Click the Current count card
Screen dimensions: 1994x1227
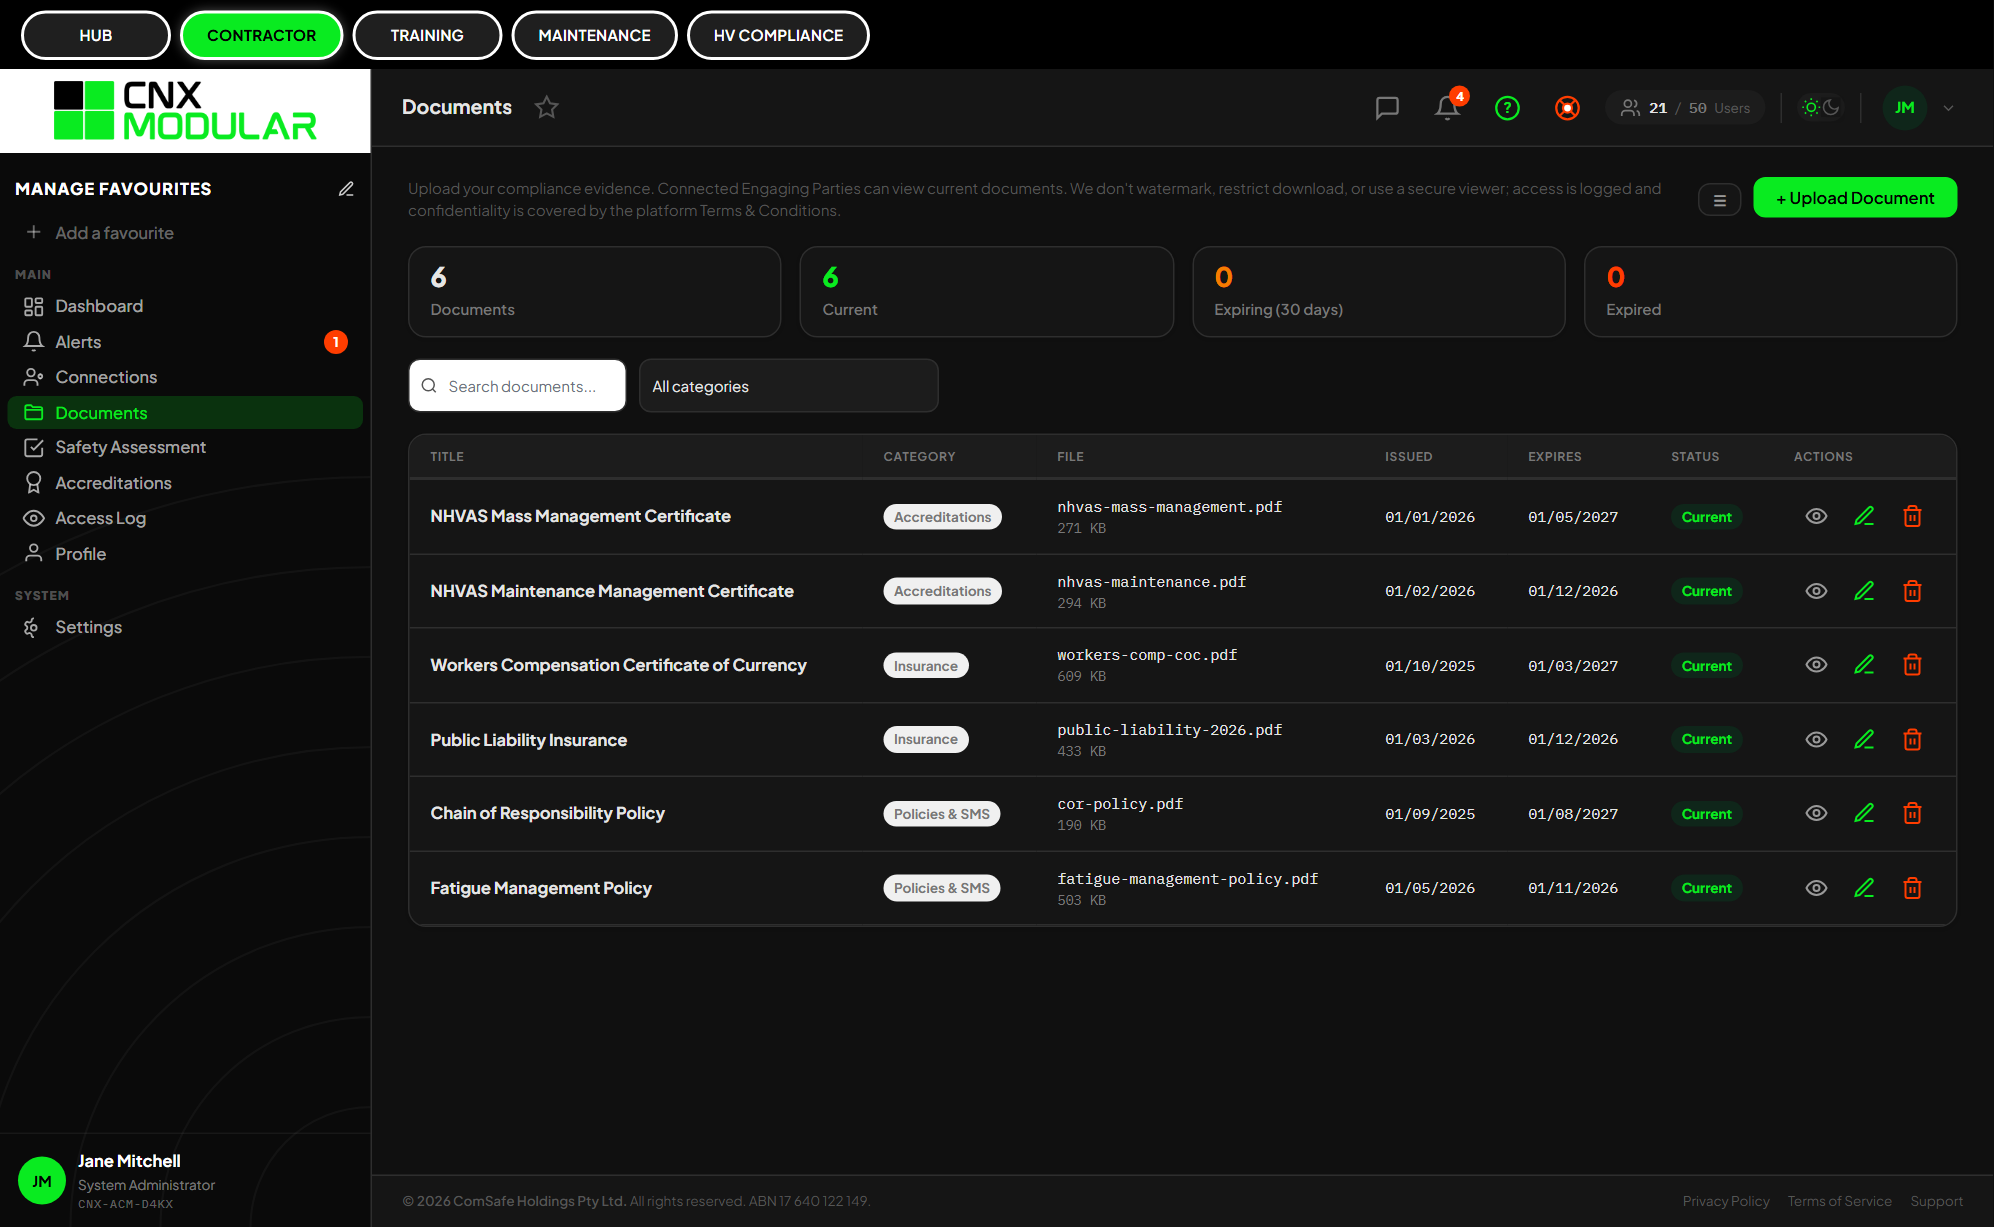pyautogui.click(x=986, y=292)
